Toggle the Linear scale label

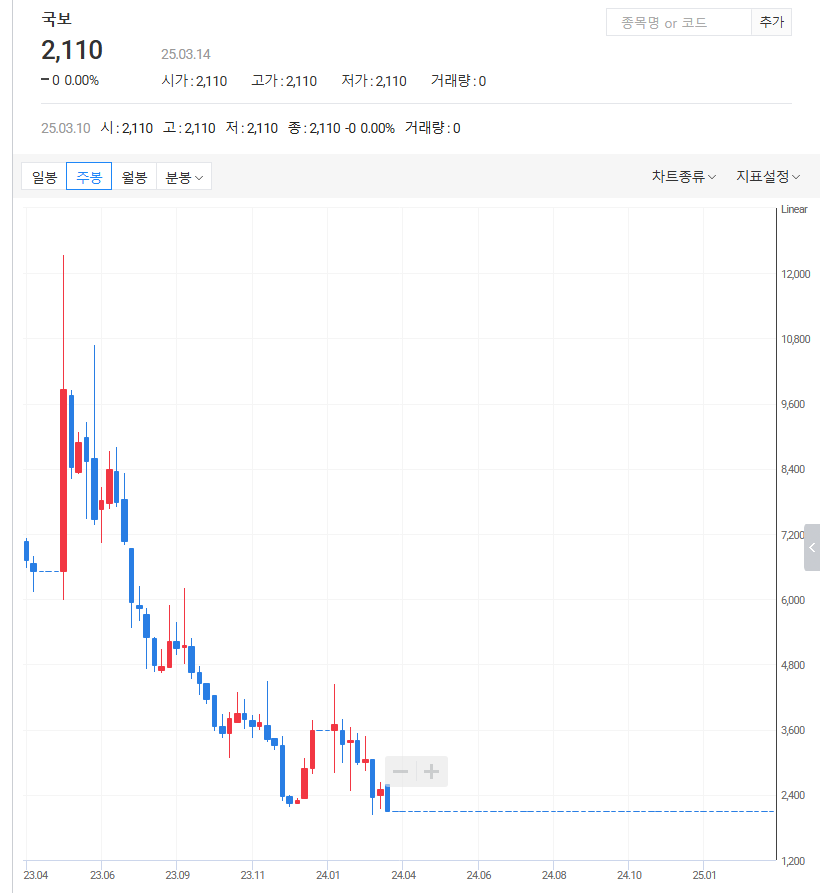[794, 209]
